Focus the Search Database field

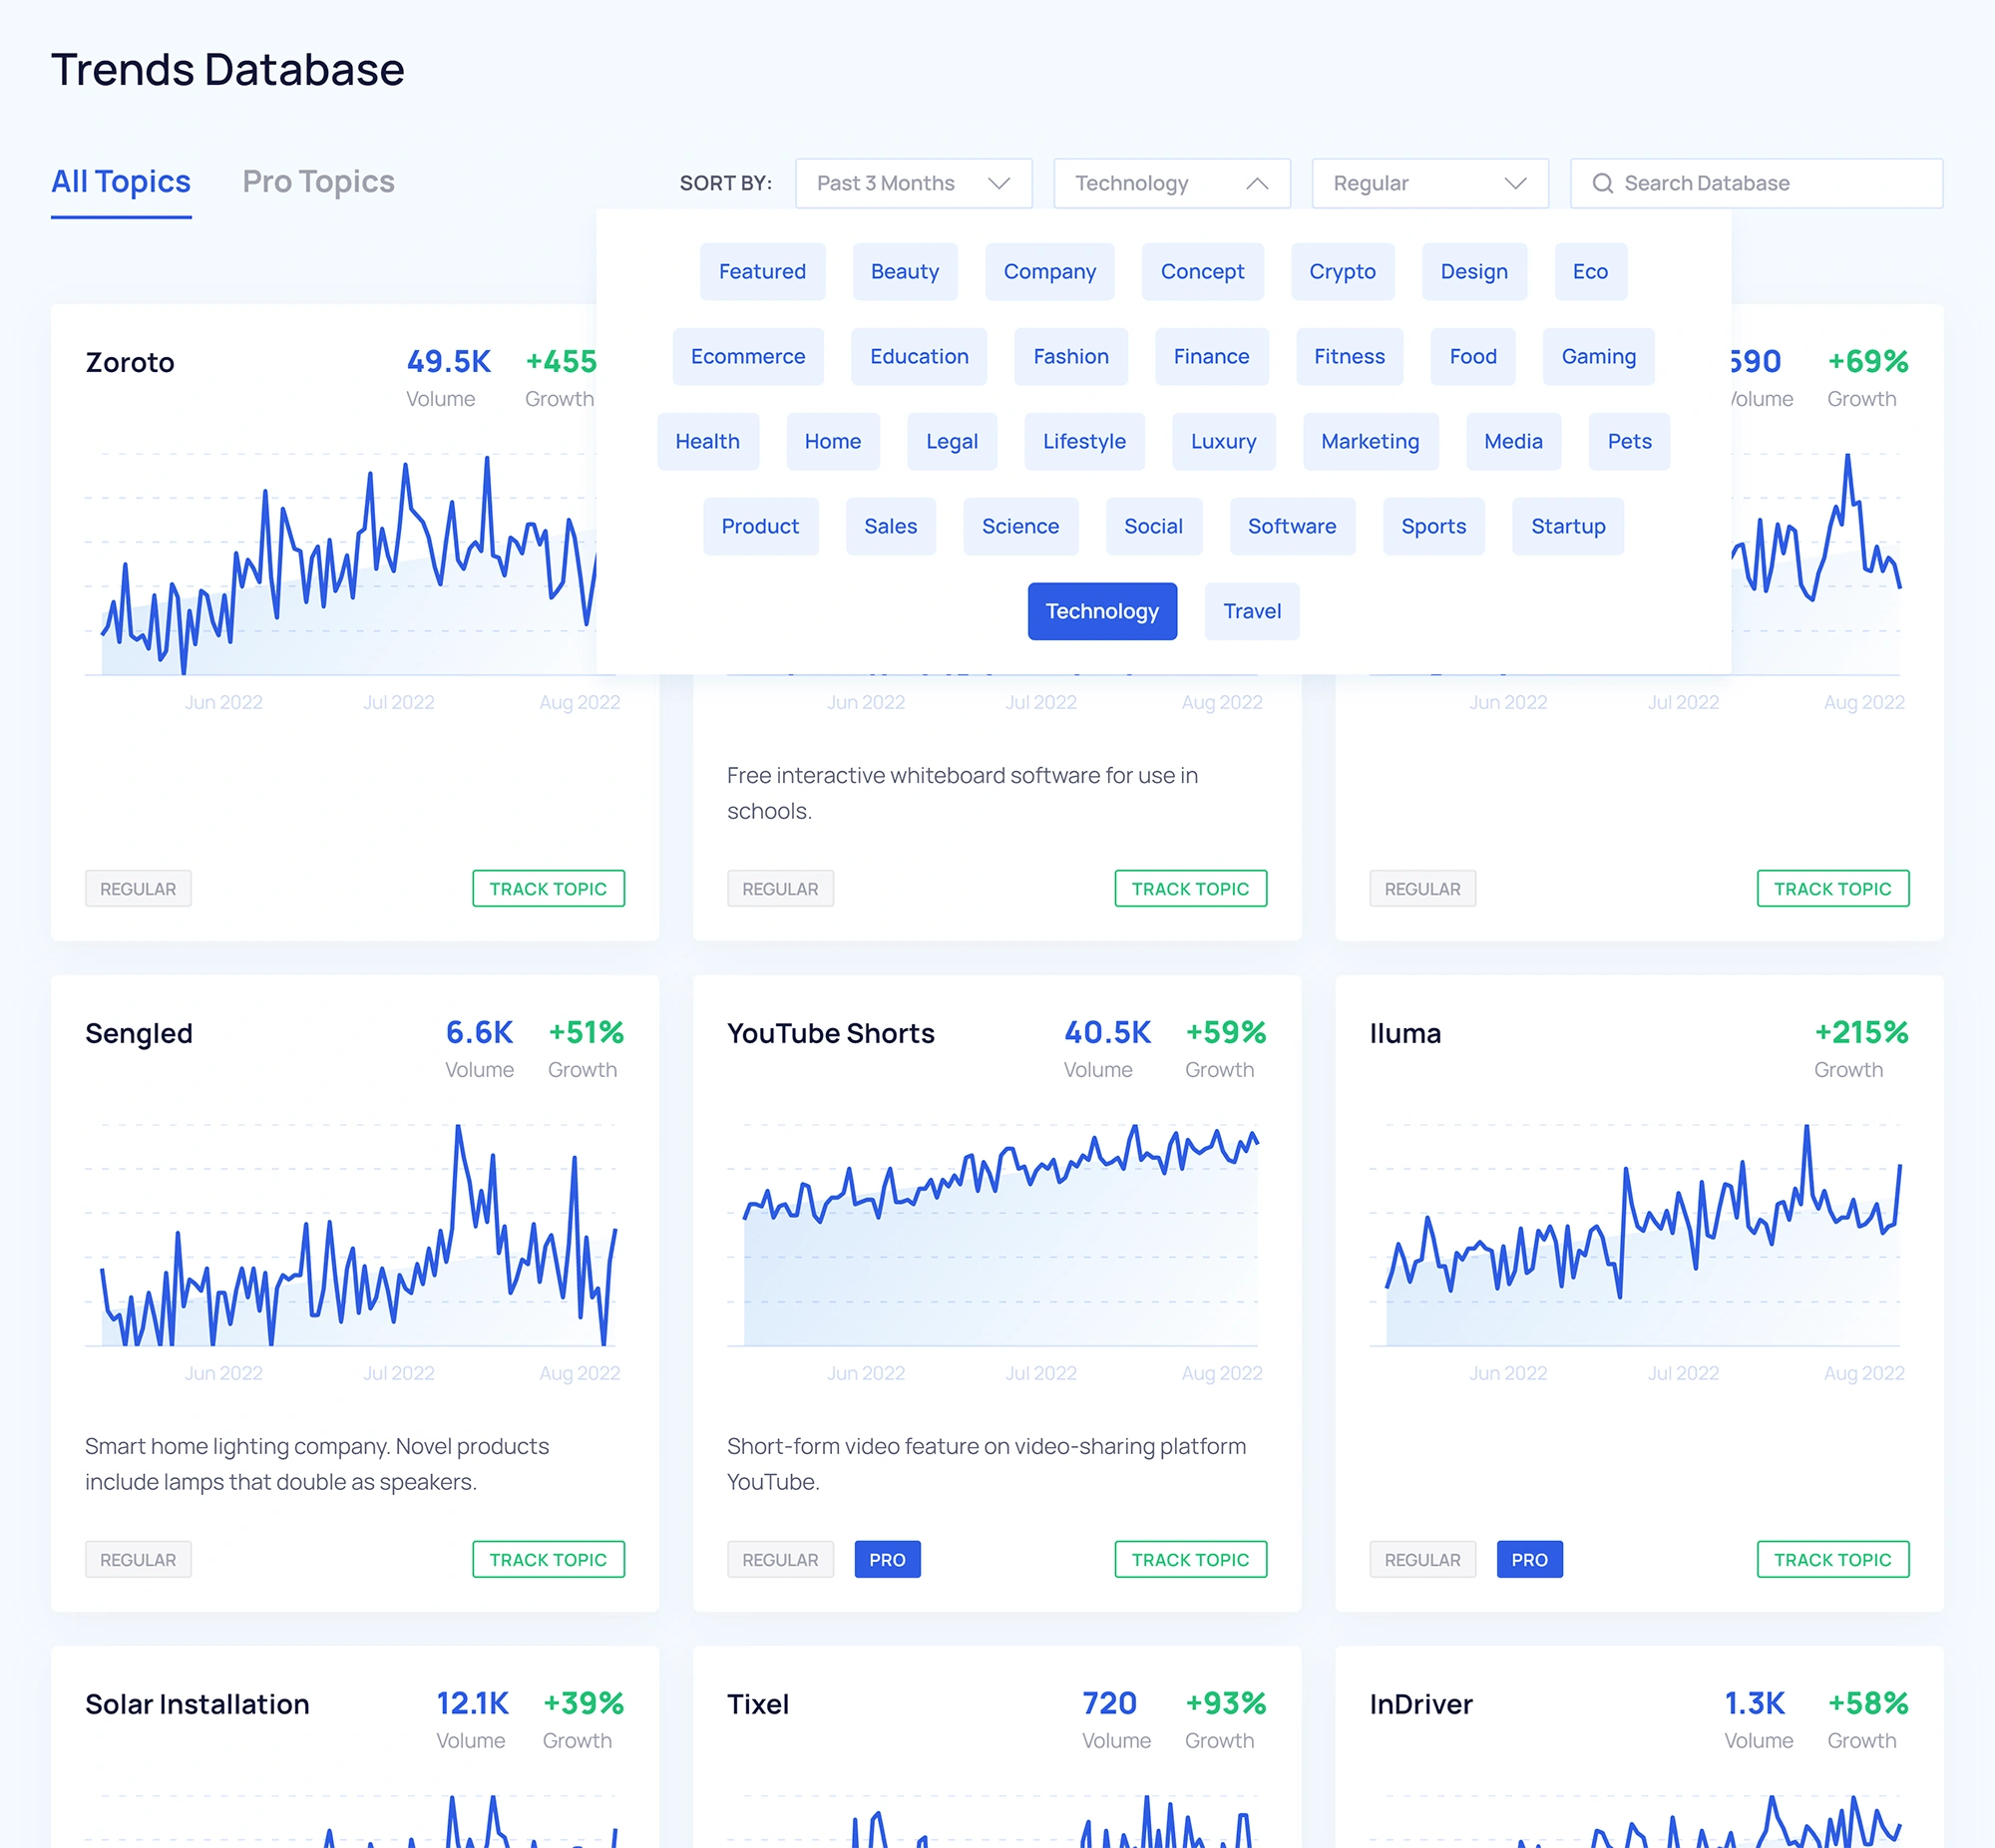pos(1756,183)
